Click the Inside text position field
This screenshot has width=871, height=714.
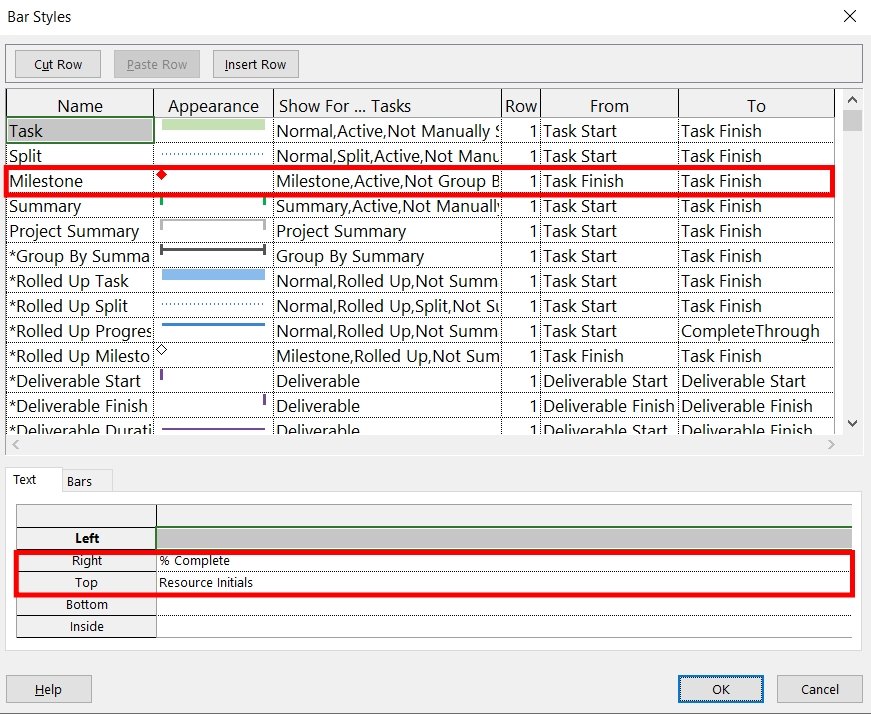(x=504, y=626)
